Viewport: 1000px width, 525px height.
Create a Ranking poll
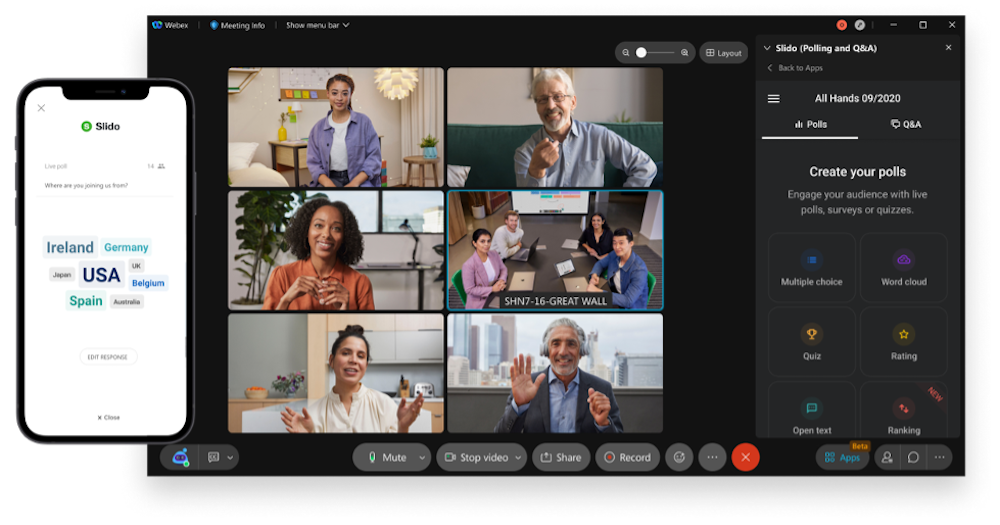point(904,411)
